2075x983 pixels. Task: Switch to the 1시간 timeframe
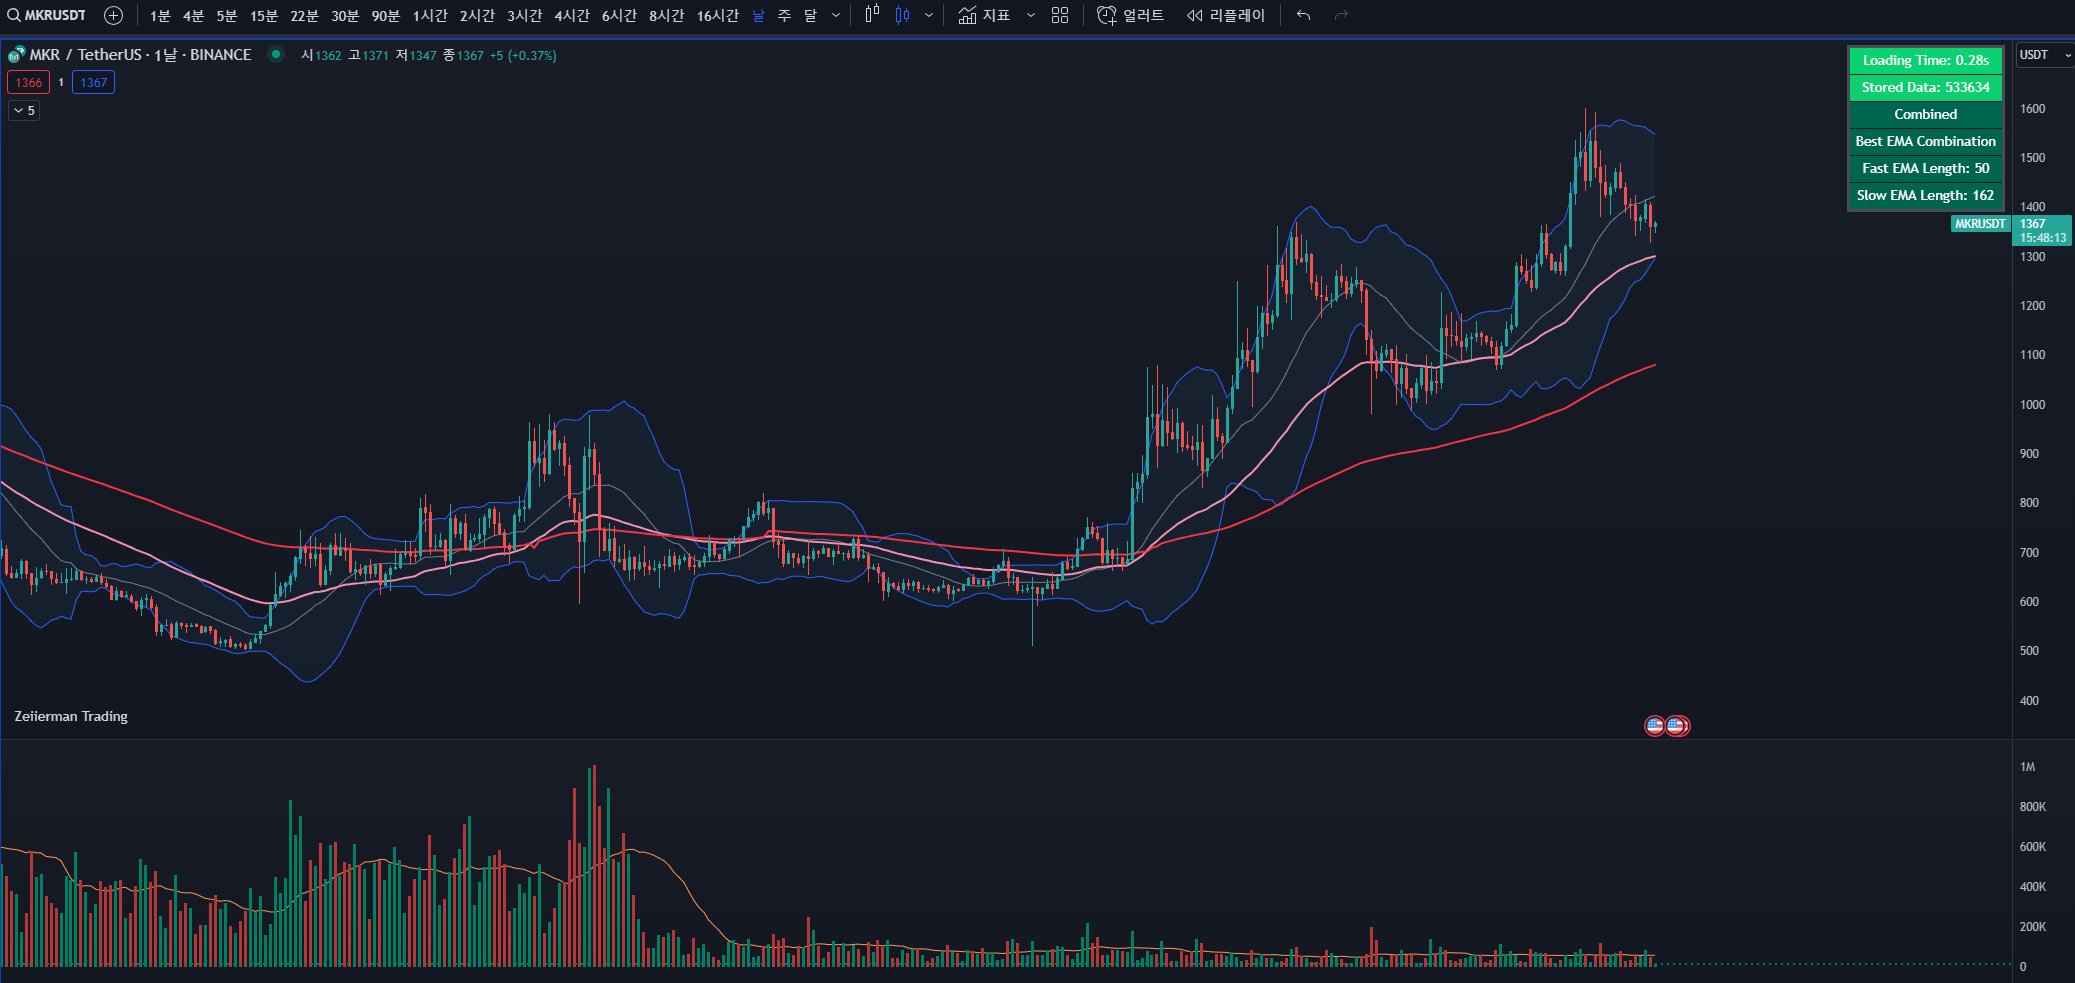430,15
